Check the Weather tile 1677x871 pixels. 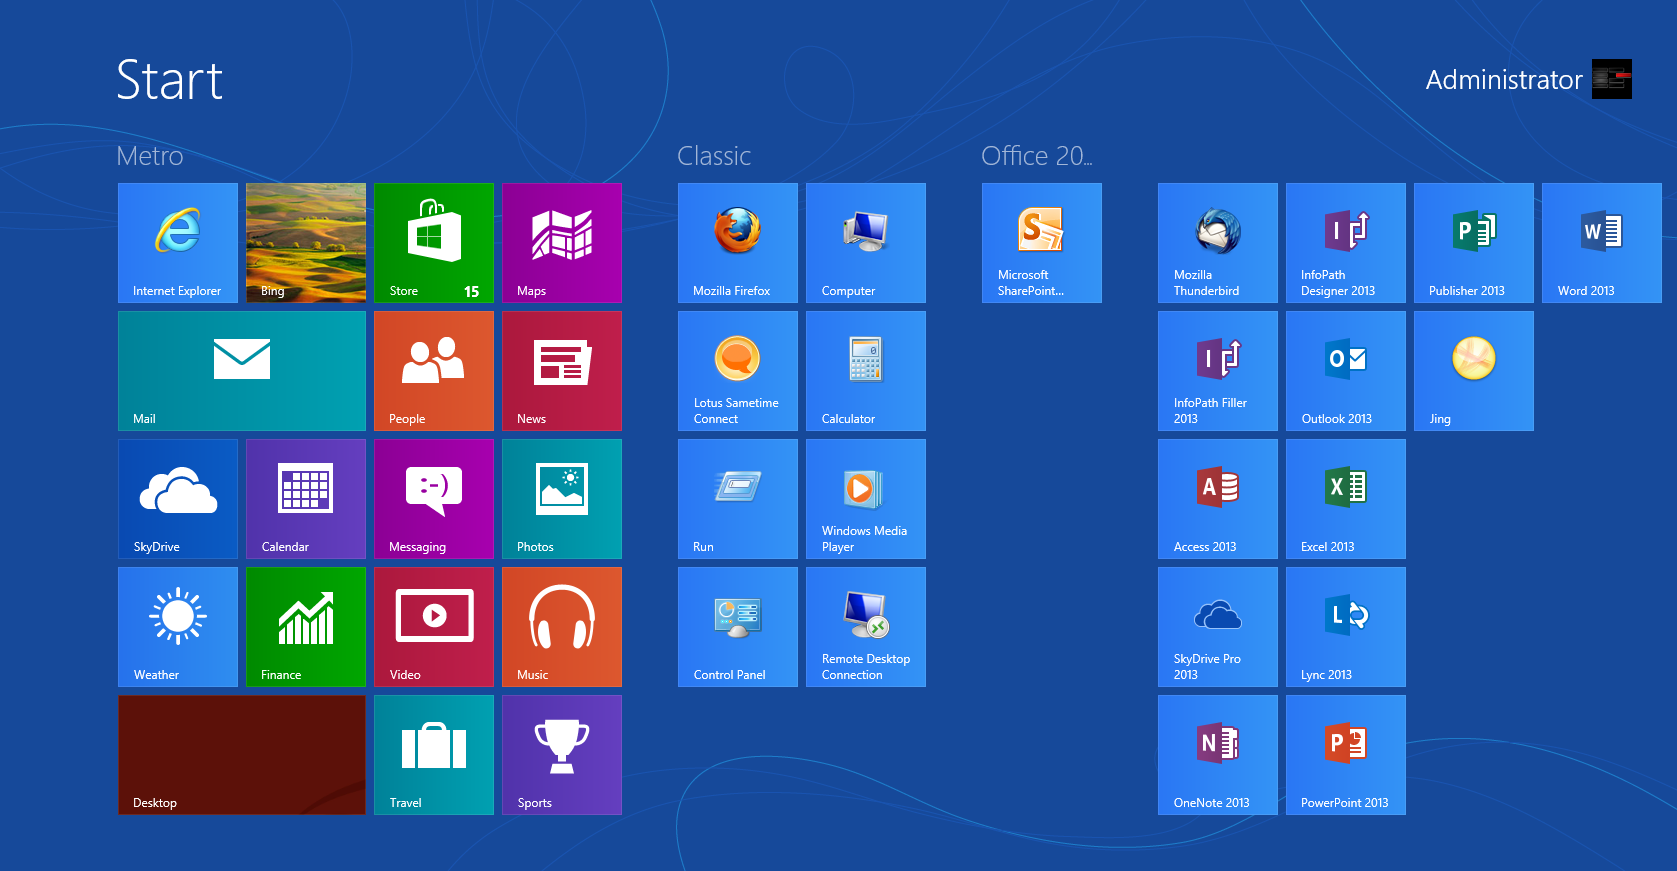178,627
